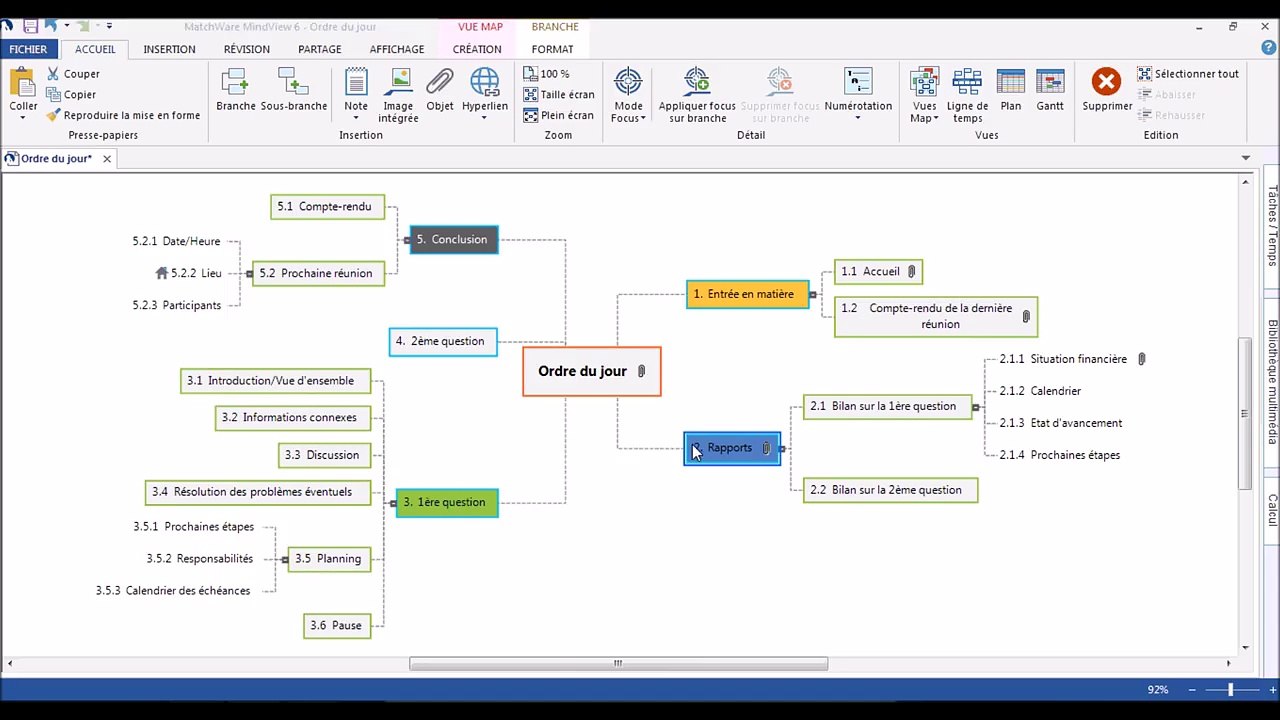Open the Coller dropdown arrow
Image resolution: width=1280 pixels, height=720 pixels.
[x=23, y=118]
